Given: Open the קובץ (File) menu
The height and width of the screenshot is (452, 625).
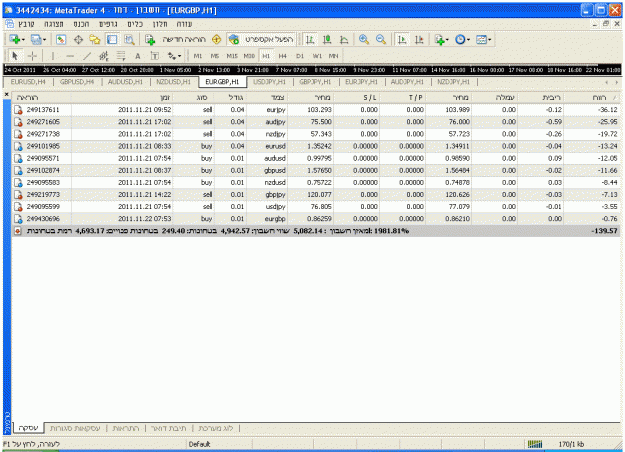Looking at the screenshot, I should pyautogui.click(x=26, y=24).
